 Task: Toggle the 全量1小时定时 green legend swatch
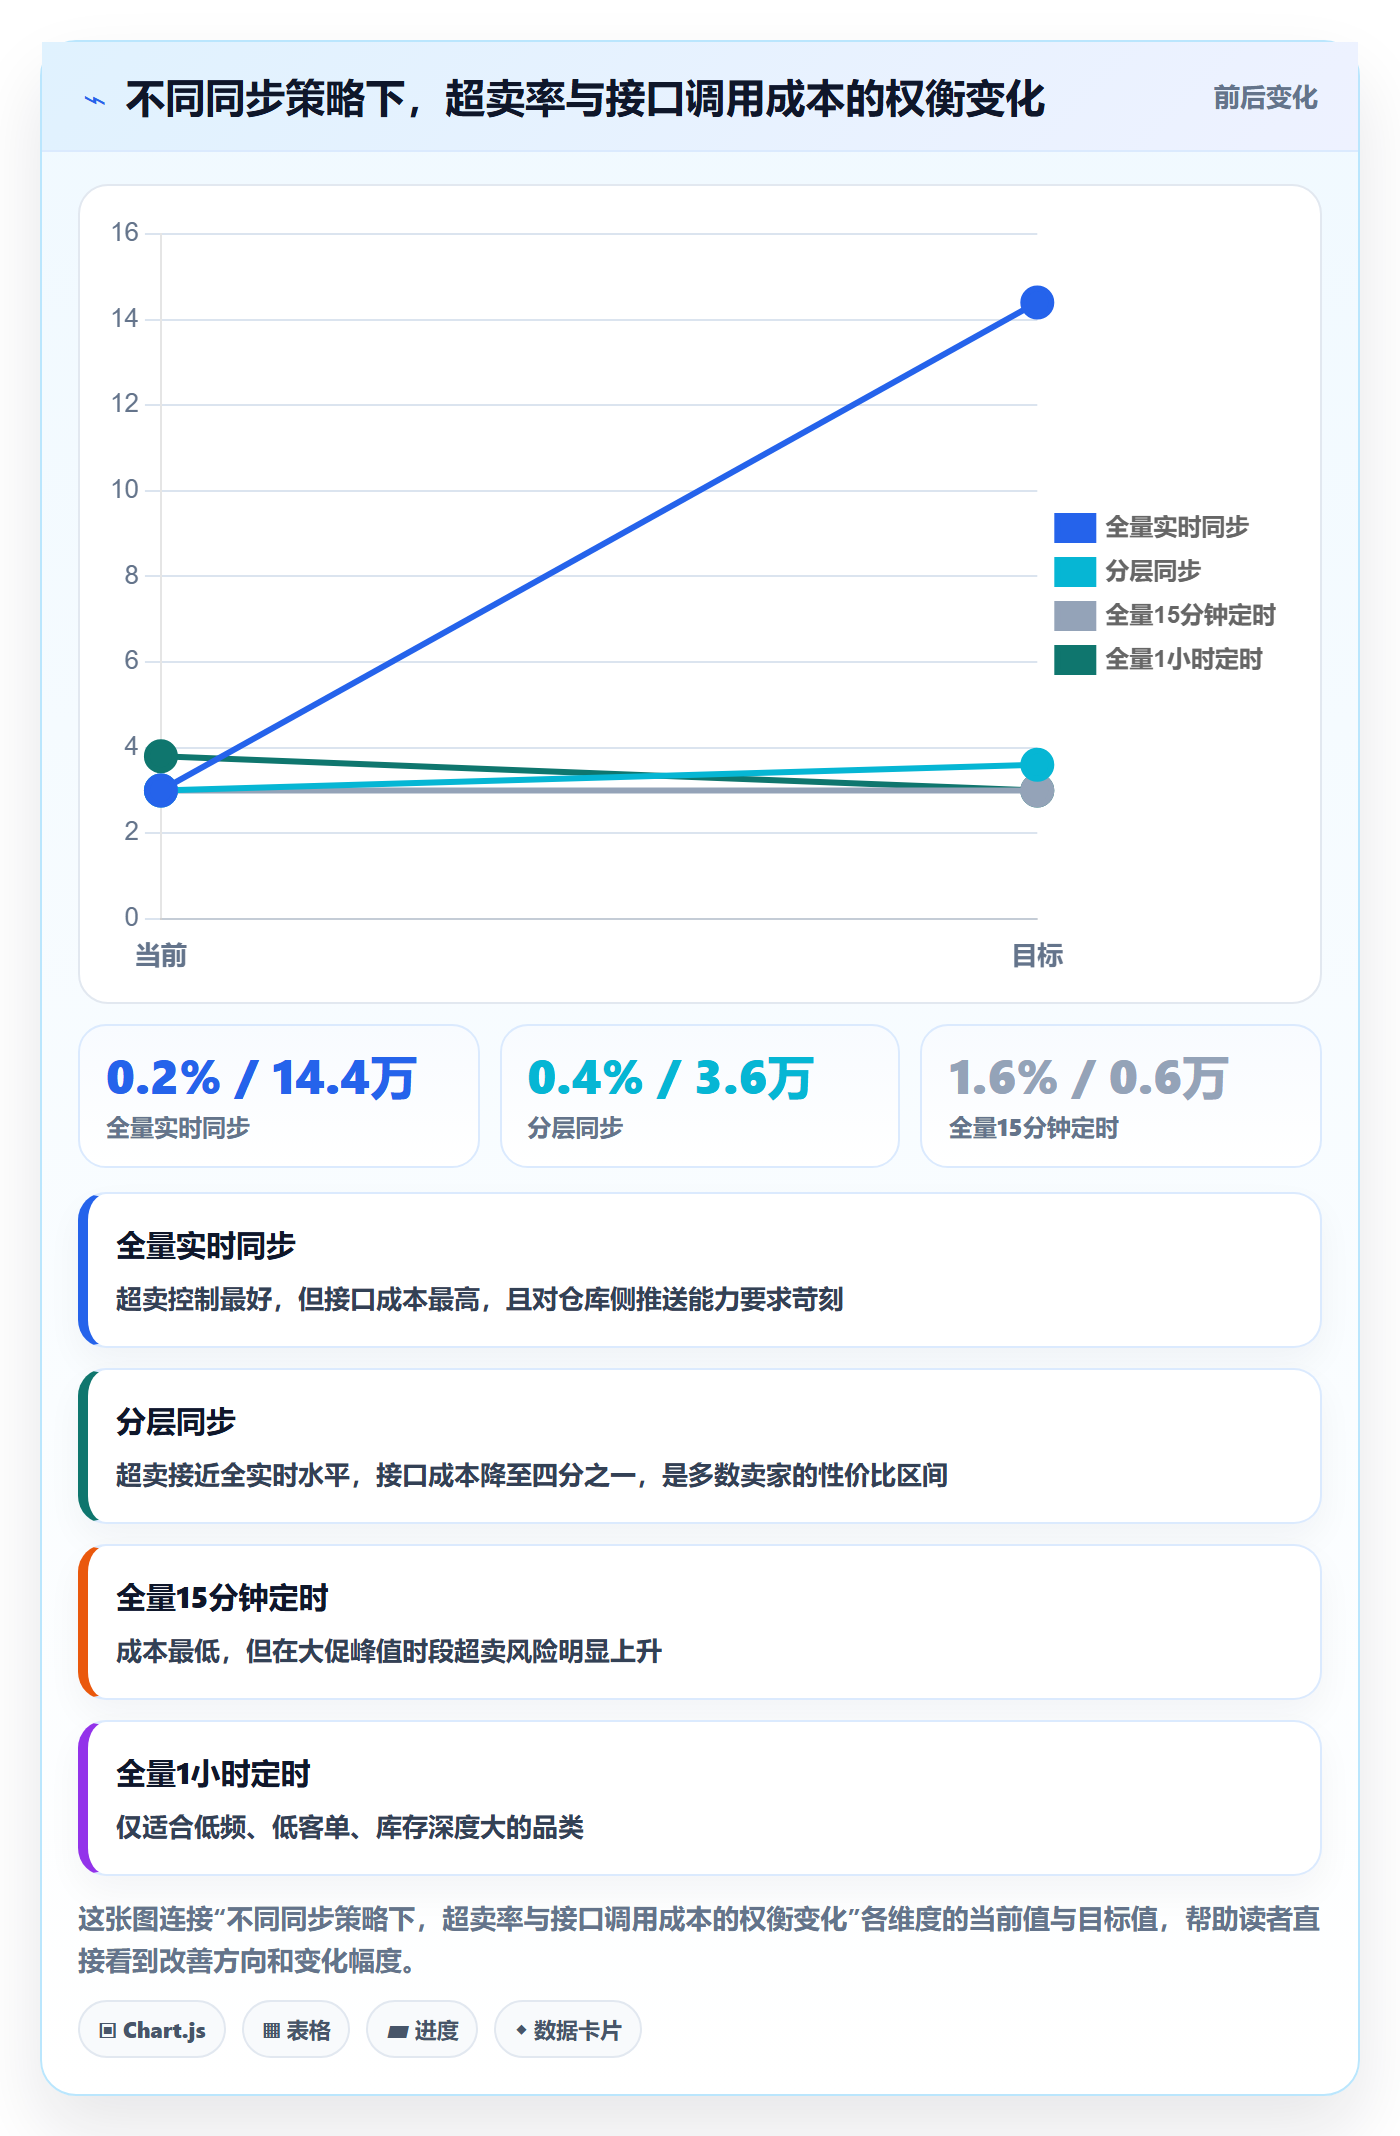coord(1075,659)
